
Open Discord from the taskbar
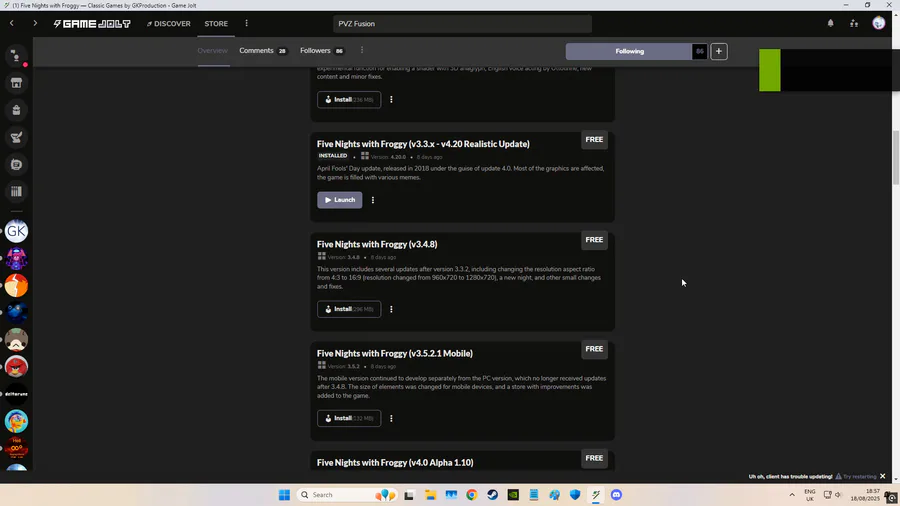coord(616,495)
